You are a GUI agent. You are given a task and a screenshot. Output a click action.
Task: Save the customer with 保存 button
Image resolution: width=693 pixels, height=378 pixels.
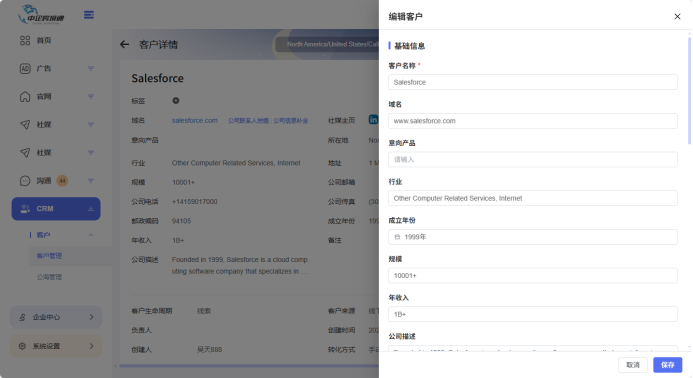coord(667,365)
